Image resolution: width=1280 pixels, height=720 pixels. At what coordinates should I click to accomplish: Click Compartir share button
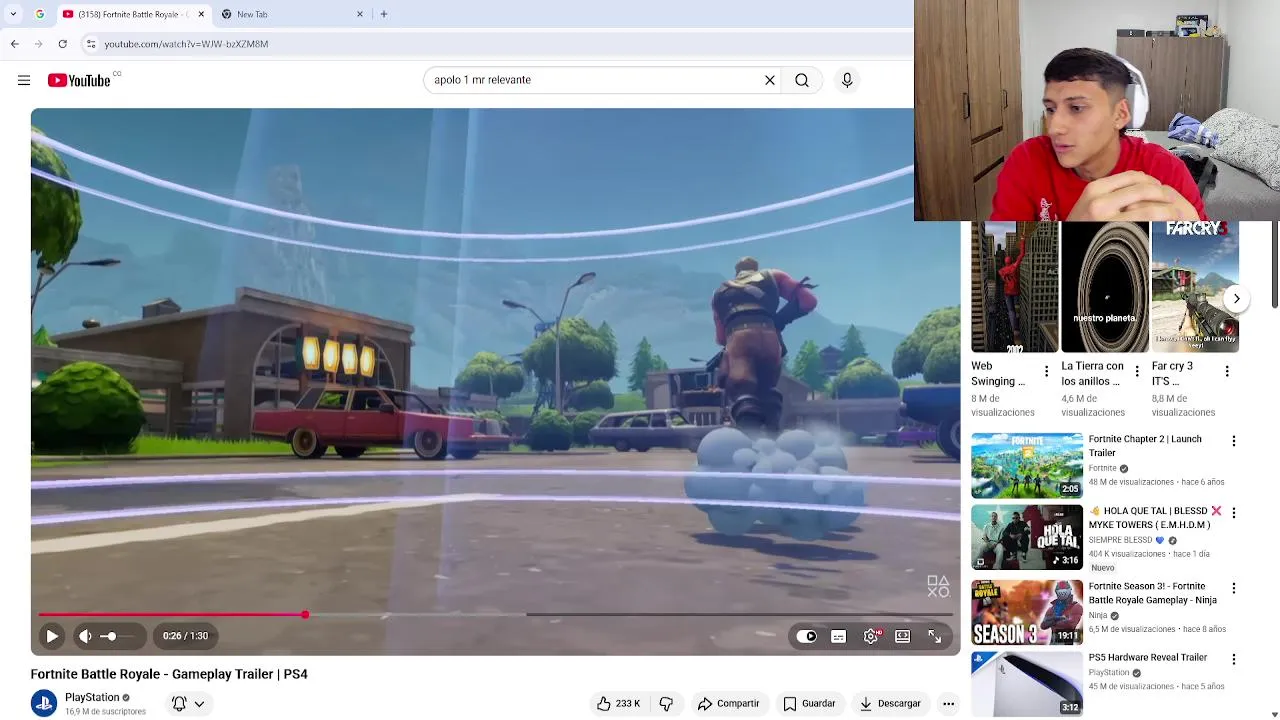[x=728, y=704]
